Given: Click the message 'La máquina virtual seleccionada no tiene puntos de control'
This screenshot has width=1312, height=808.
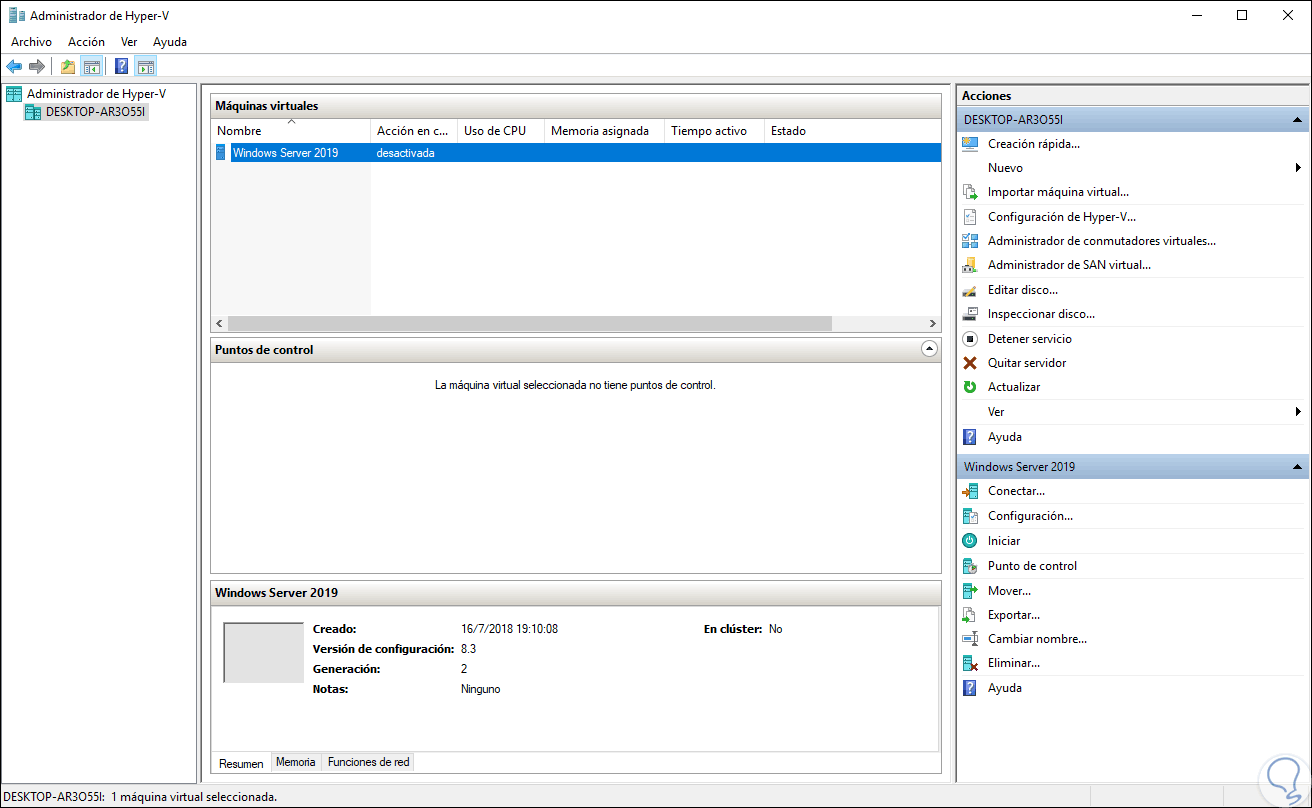Looking at the screenshot, I should [x=575, y=385].
